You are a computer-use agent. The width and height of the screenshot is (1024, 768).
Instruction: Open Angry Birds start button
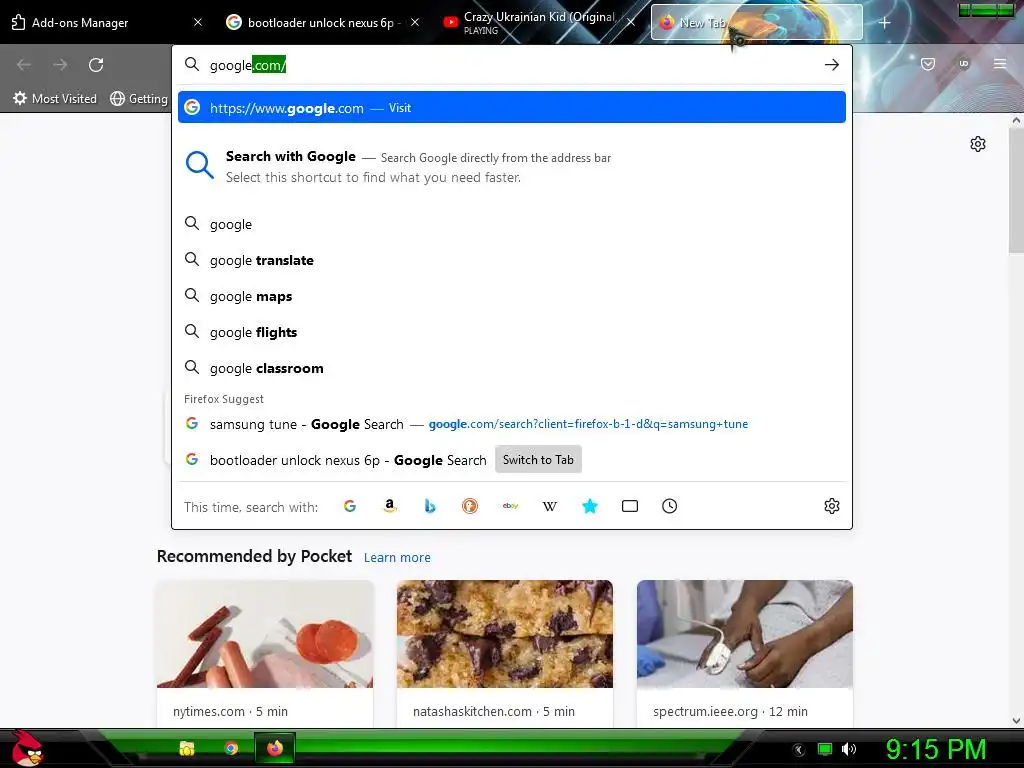click(x=26, y=748)
